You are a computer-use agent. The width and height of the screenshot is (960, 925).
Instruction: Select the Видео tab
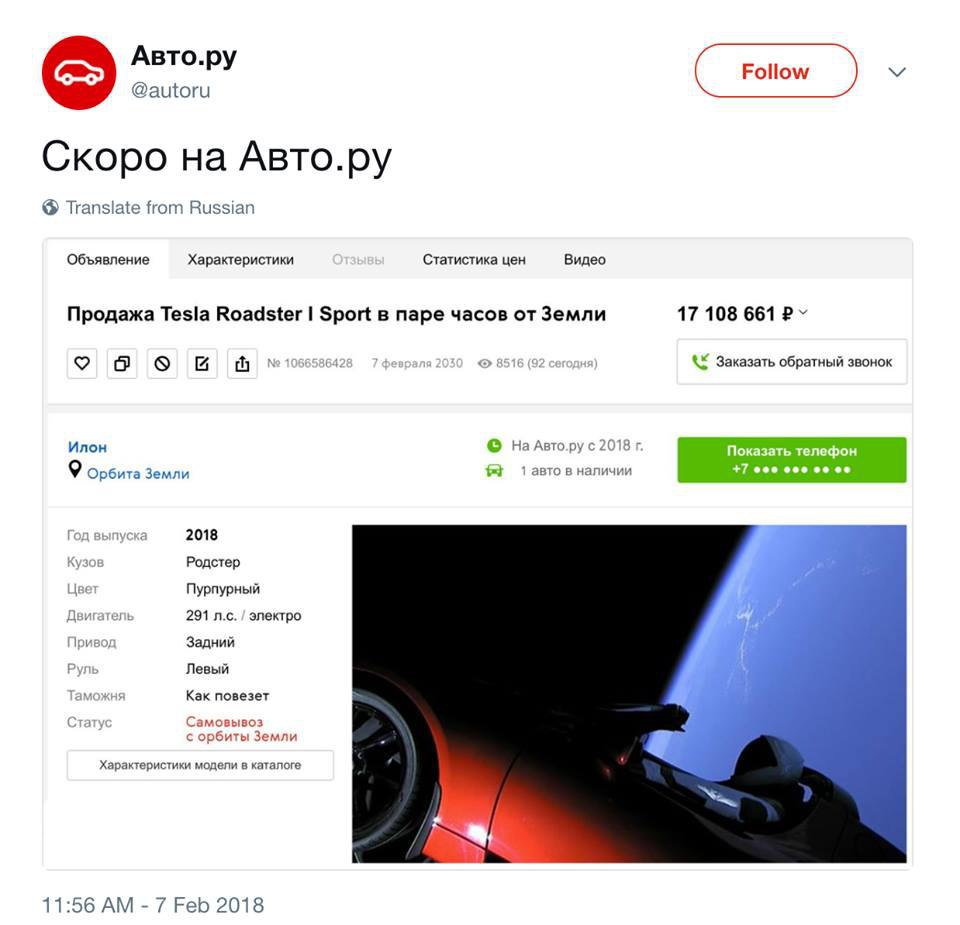tap(585, 260)
